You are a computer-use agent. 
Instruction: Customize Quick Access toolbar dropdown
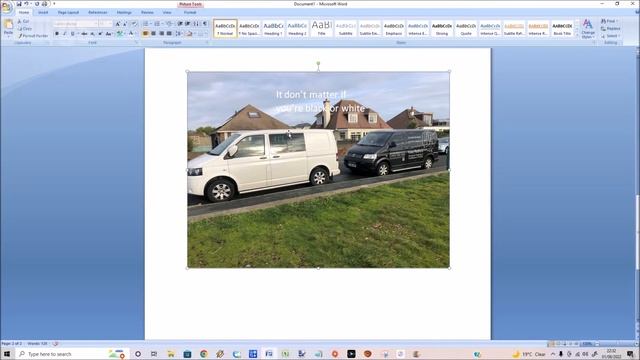pyautogui.click(x=54, y=4)
